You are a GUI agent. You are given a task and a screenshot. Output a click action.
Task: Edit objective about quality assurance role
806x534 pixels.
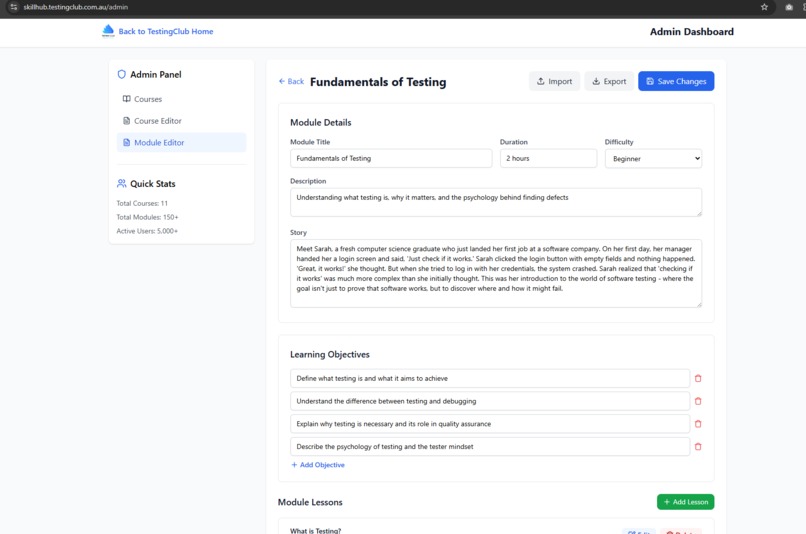(x=489, y=424)
